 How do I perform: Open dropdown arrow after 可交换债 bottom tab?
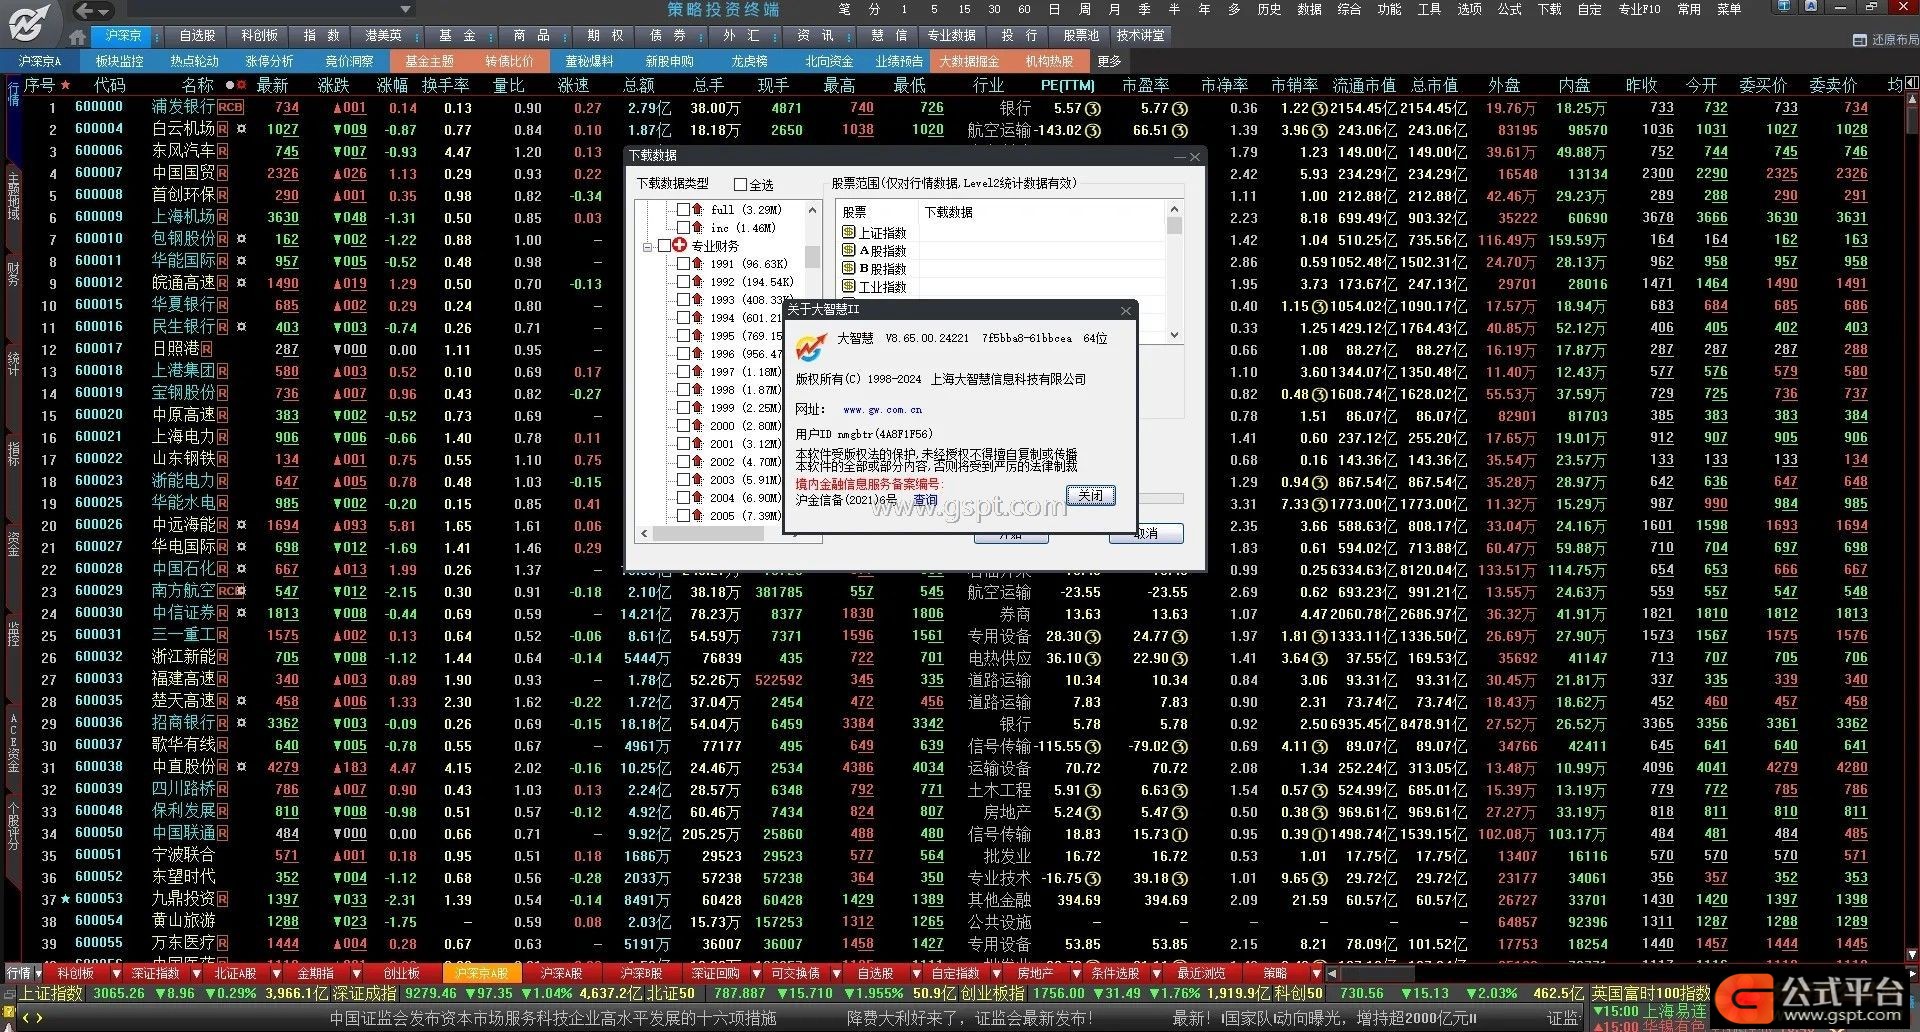click(837, 973)
